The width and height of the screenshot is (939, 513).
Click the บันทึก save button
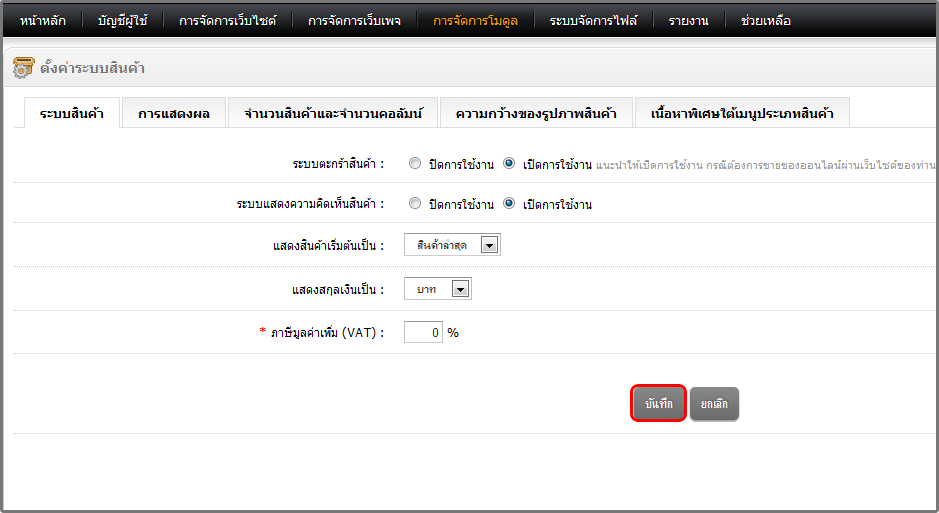pyautogui.click(x=658, y=403)
